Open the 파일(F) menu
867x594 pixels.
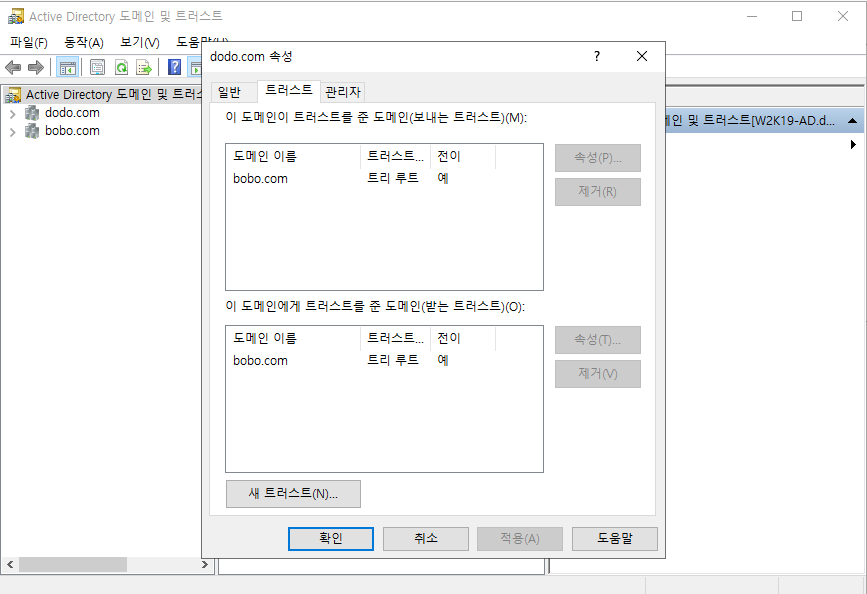[x=29, y=43]
